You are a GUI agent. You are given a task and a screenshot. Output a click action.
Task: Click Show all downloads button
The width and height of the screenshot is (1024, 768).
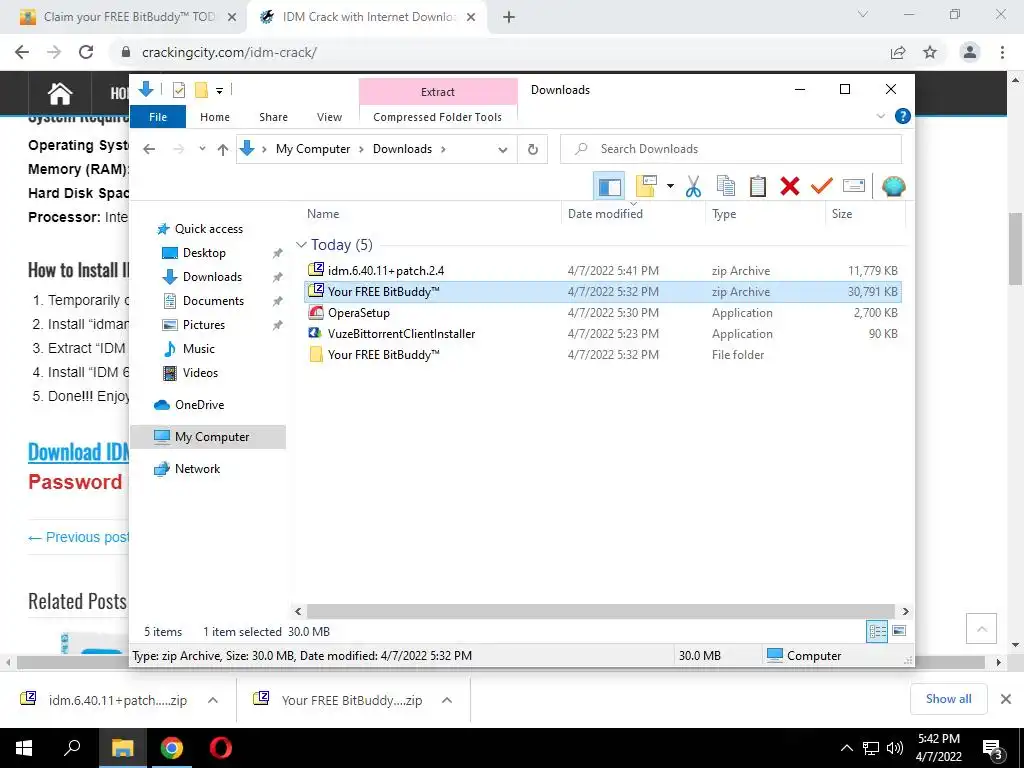click(948, 699)
